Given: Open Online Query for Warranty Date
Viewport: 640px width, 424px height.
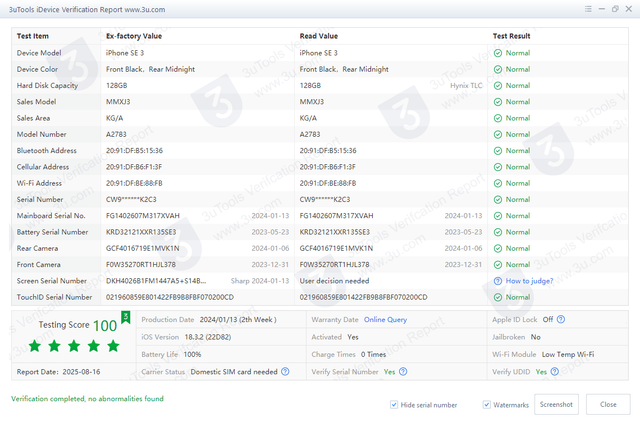Looking at the screenshot, I should [385, 319].
